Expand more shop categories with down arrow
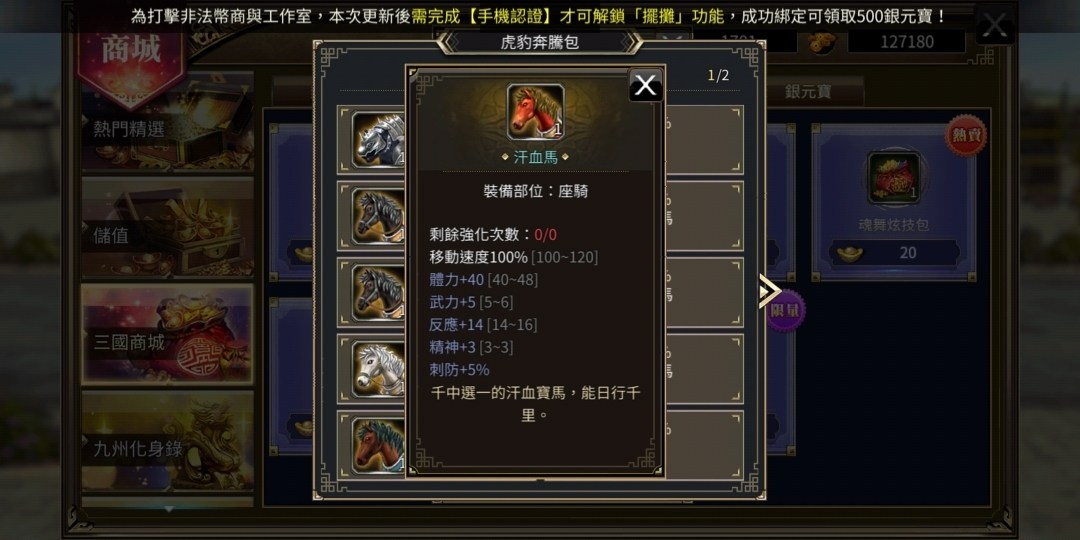1080x540 pixels. click(x=168, y=509)
